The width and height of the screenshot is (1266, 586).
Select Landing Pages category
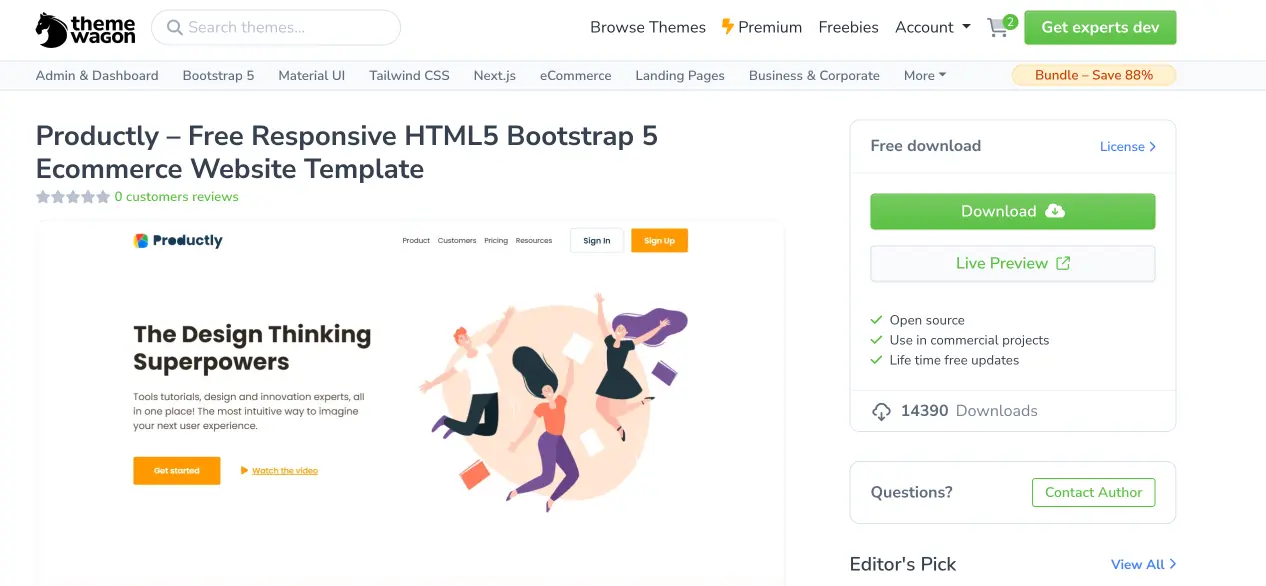tap(680, 75)
